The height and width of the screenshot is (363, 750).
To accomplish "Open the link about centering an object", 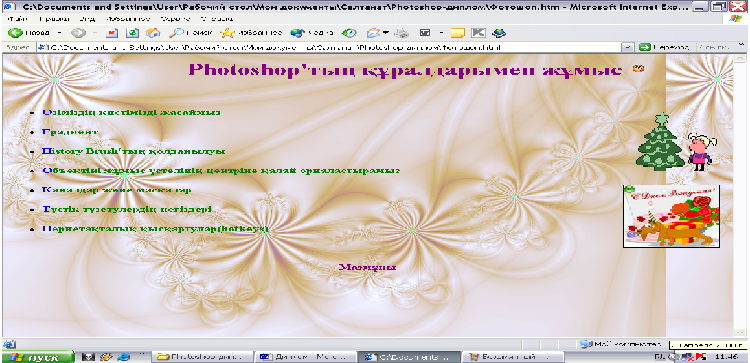I will point(221,170).
